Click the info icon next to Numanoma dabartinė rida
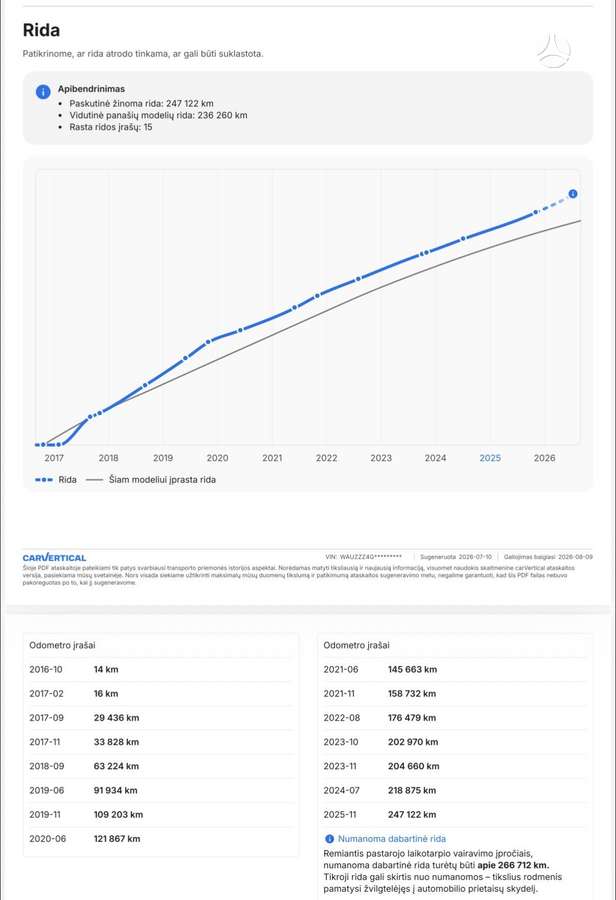This screenshot has height=900, width=616. 329,839
